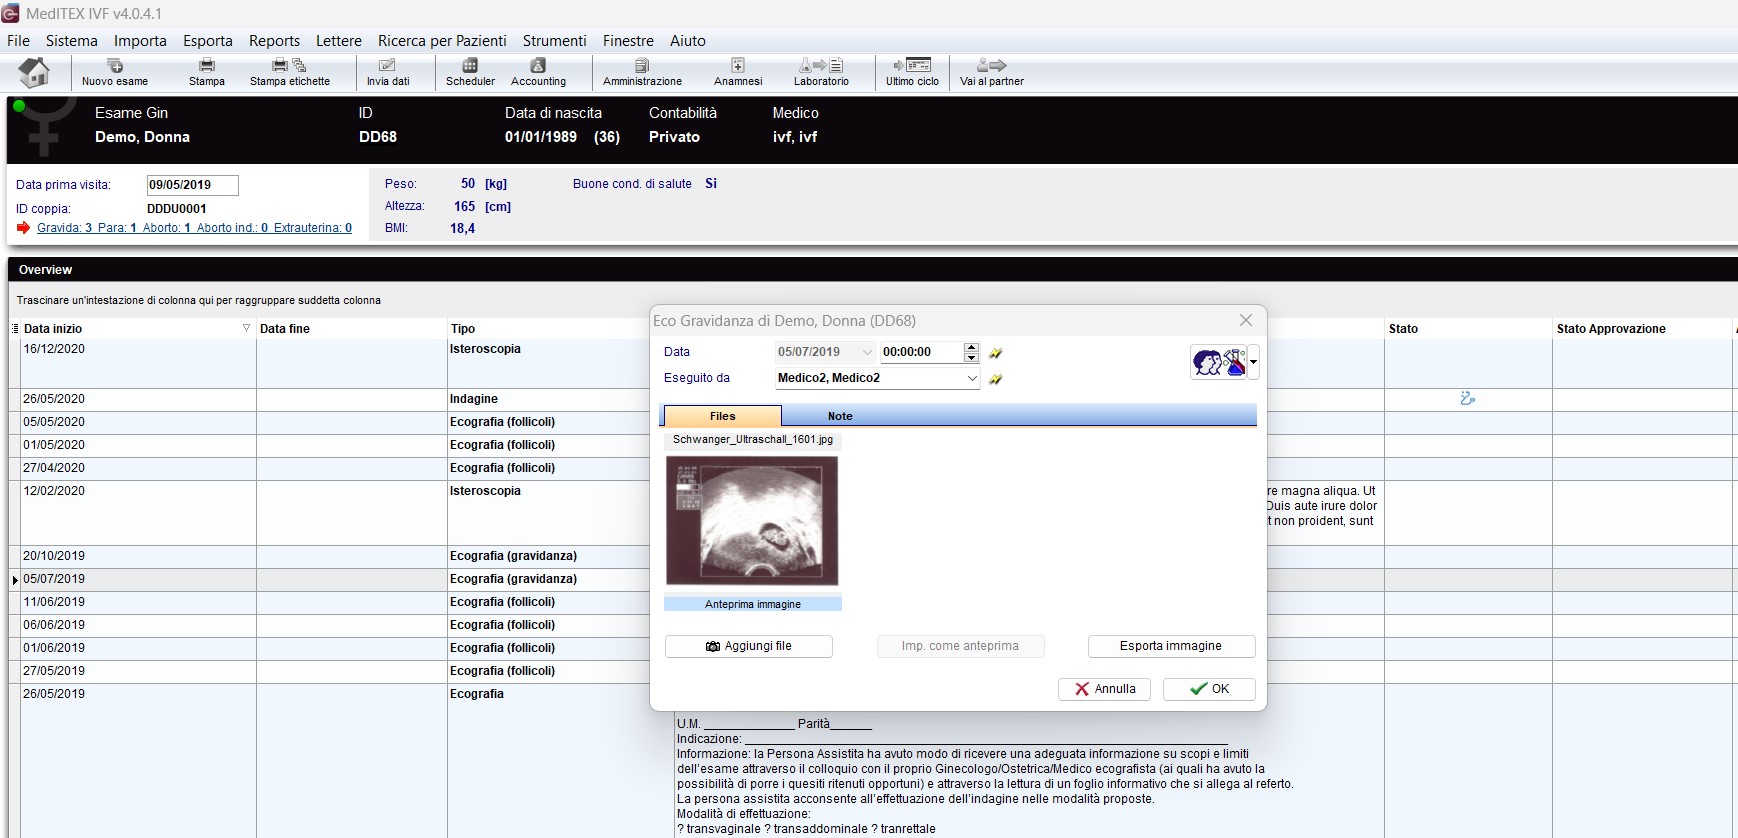Increase time with the up stepper arrow
Image resolution: width=1738 pixels, height=838 pixels.
(971, 347)
